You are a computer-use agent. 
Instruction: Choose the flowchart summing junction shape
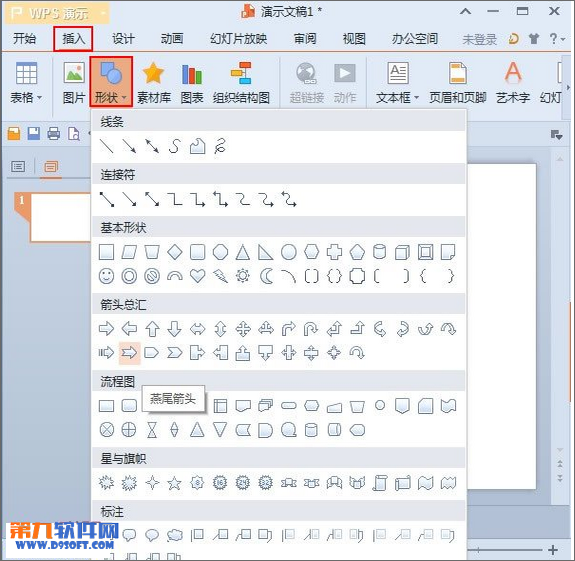coord(106,430)
